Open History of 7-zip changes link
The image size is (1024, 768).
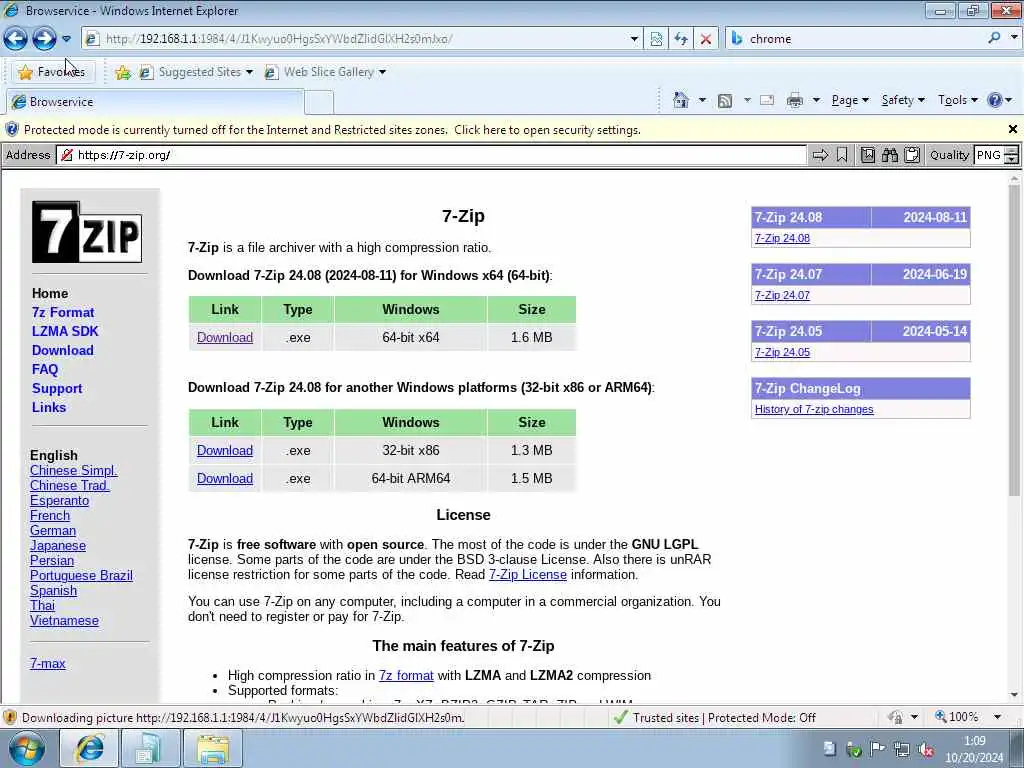coord(814,409)
